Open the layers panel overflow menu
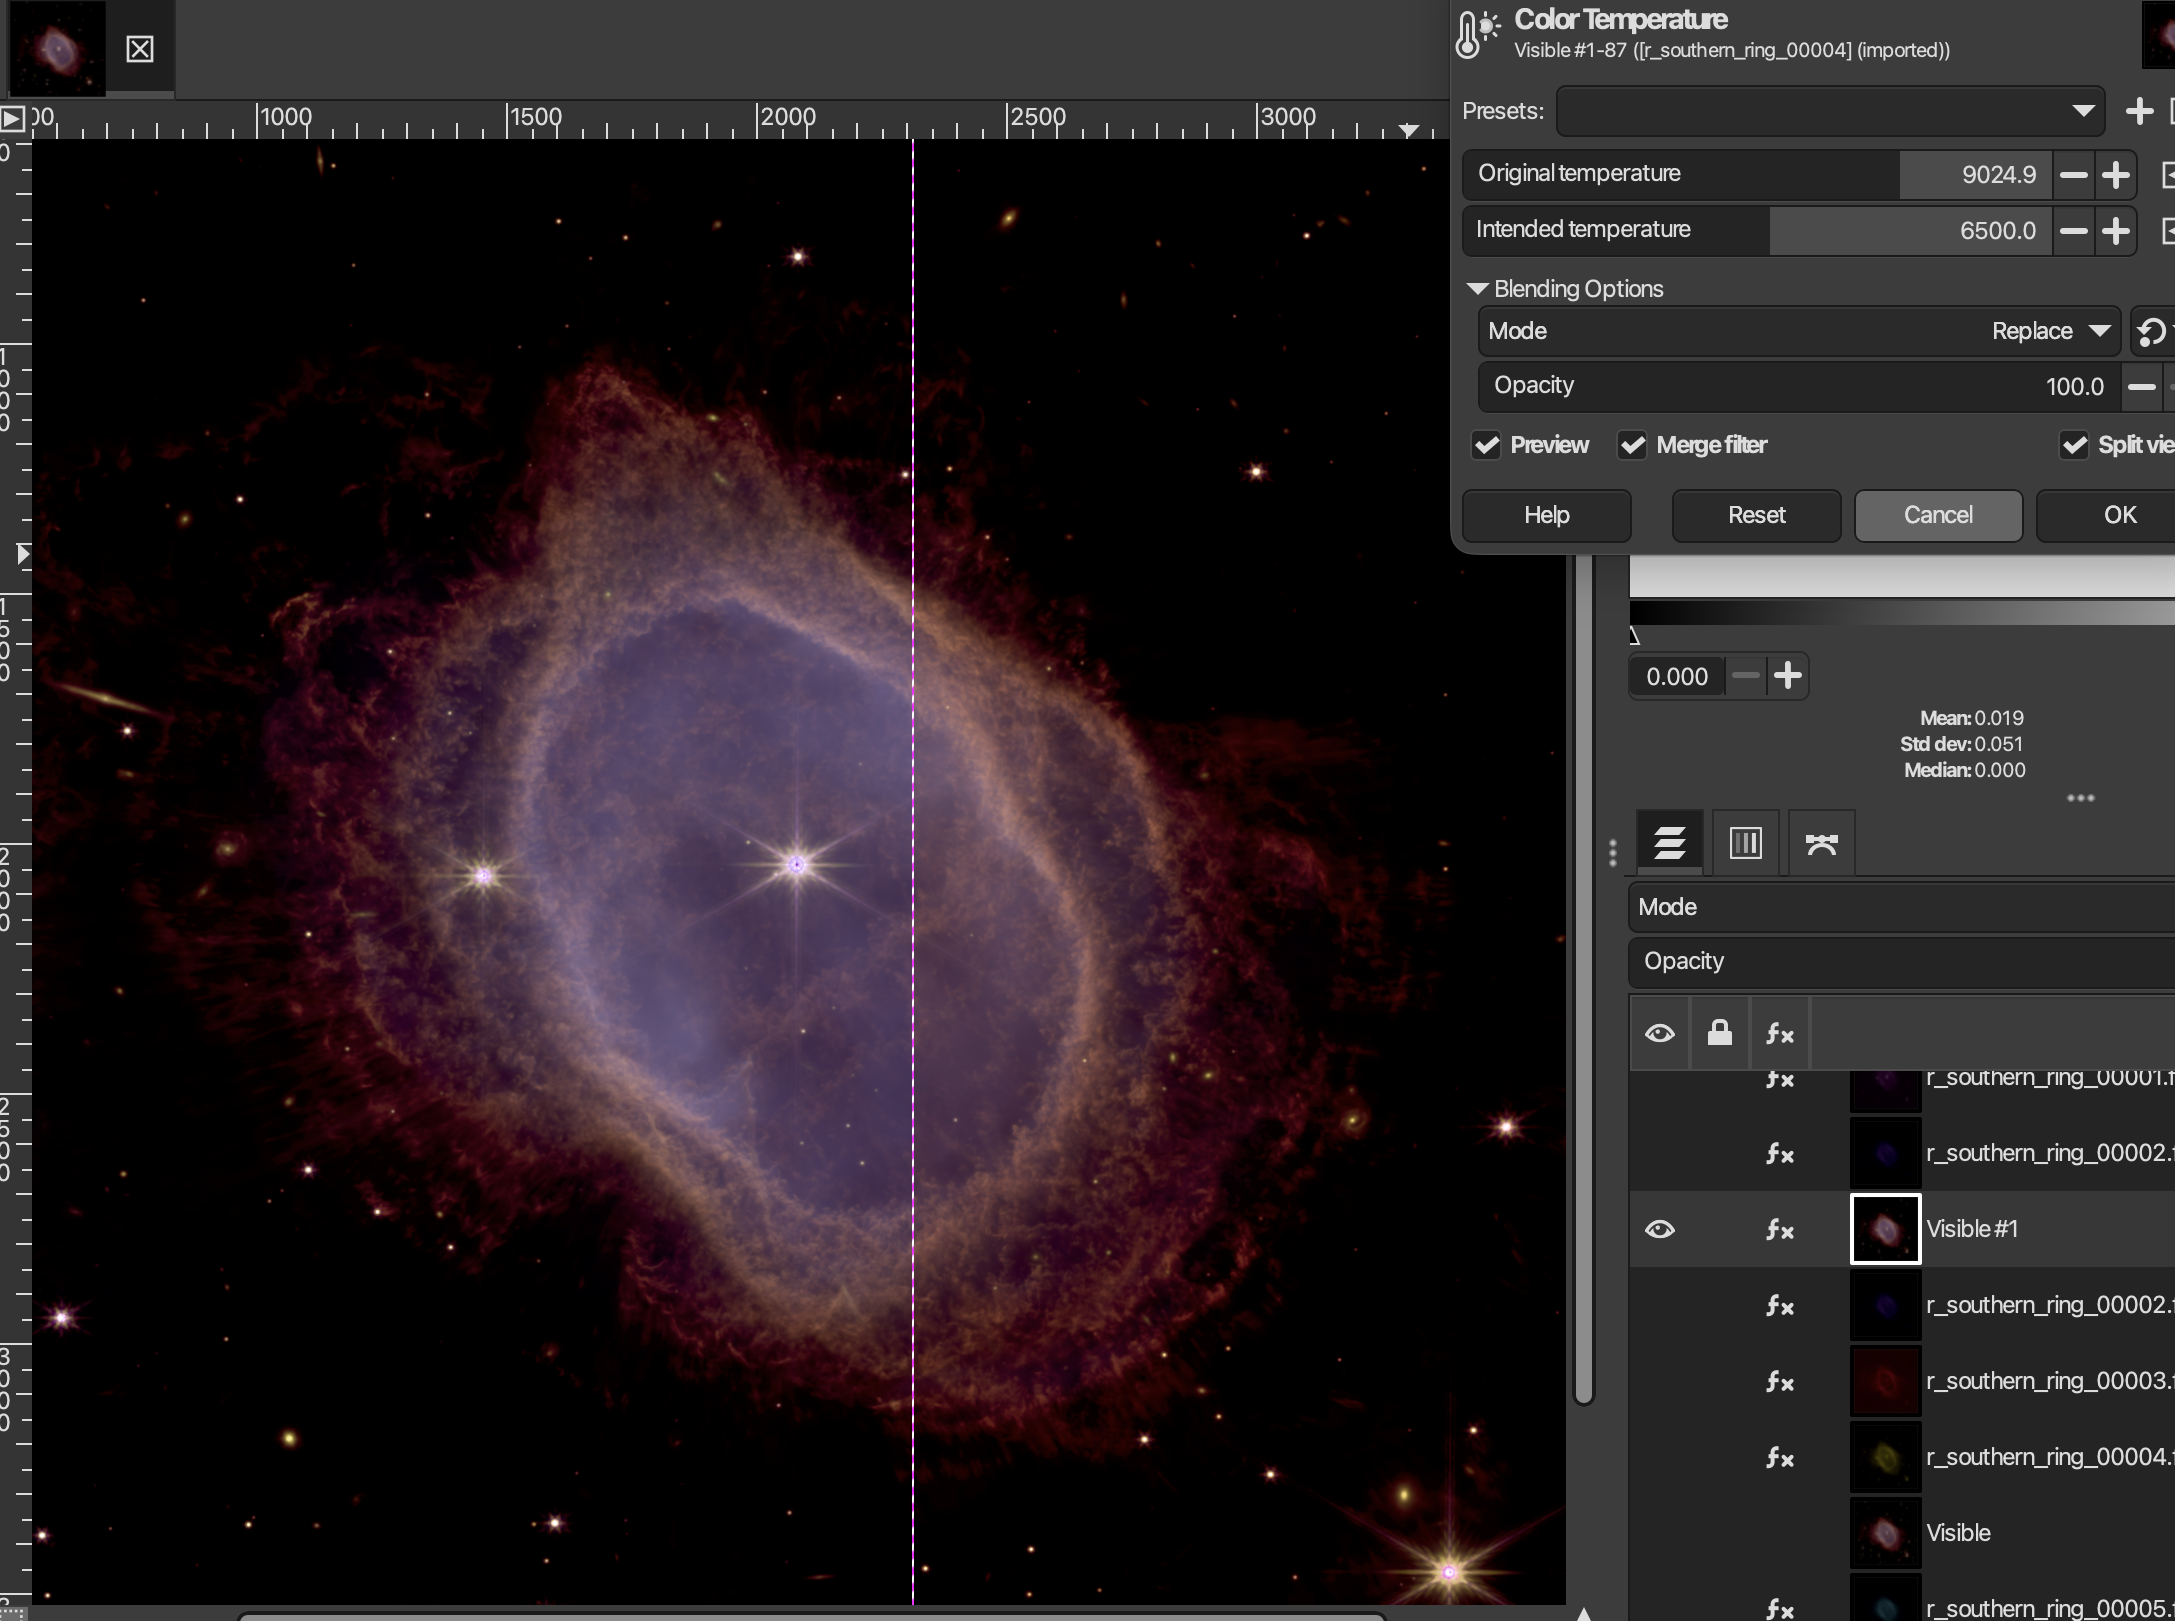This screenshot has height=1621, width=2175. point(2080,798)
